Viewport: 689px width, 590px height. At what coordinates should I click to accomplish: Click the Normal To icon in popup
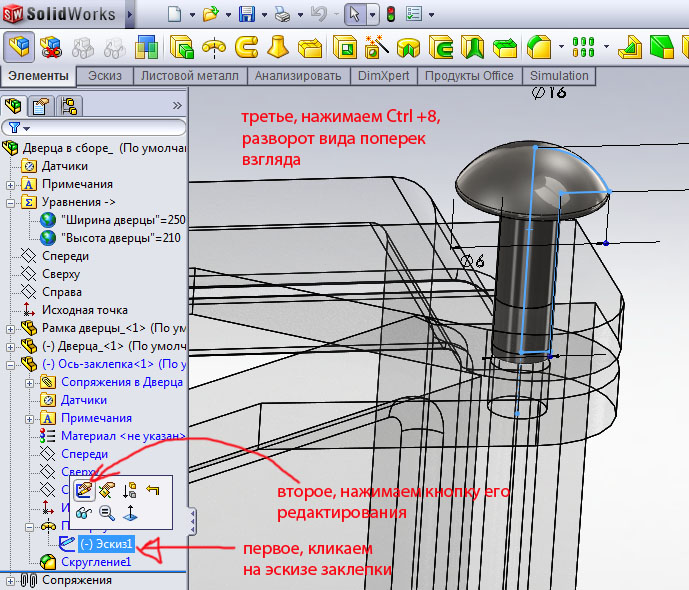131,513
